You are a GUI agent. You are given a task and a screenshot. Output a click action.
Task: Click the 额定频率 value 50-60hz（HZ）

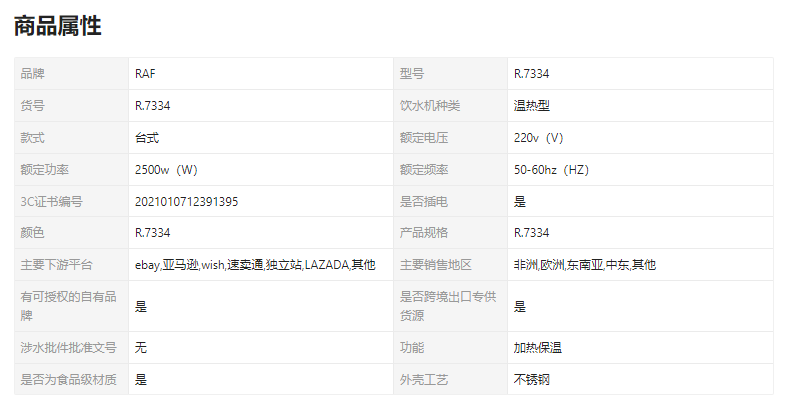click(552, 169)
